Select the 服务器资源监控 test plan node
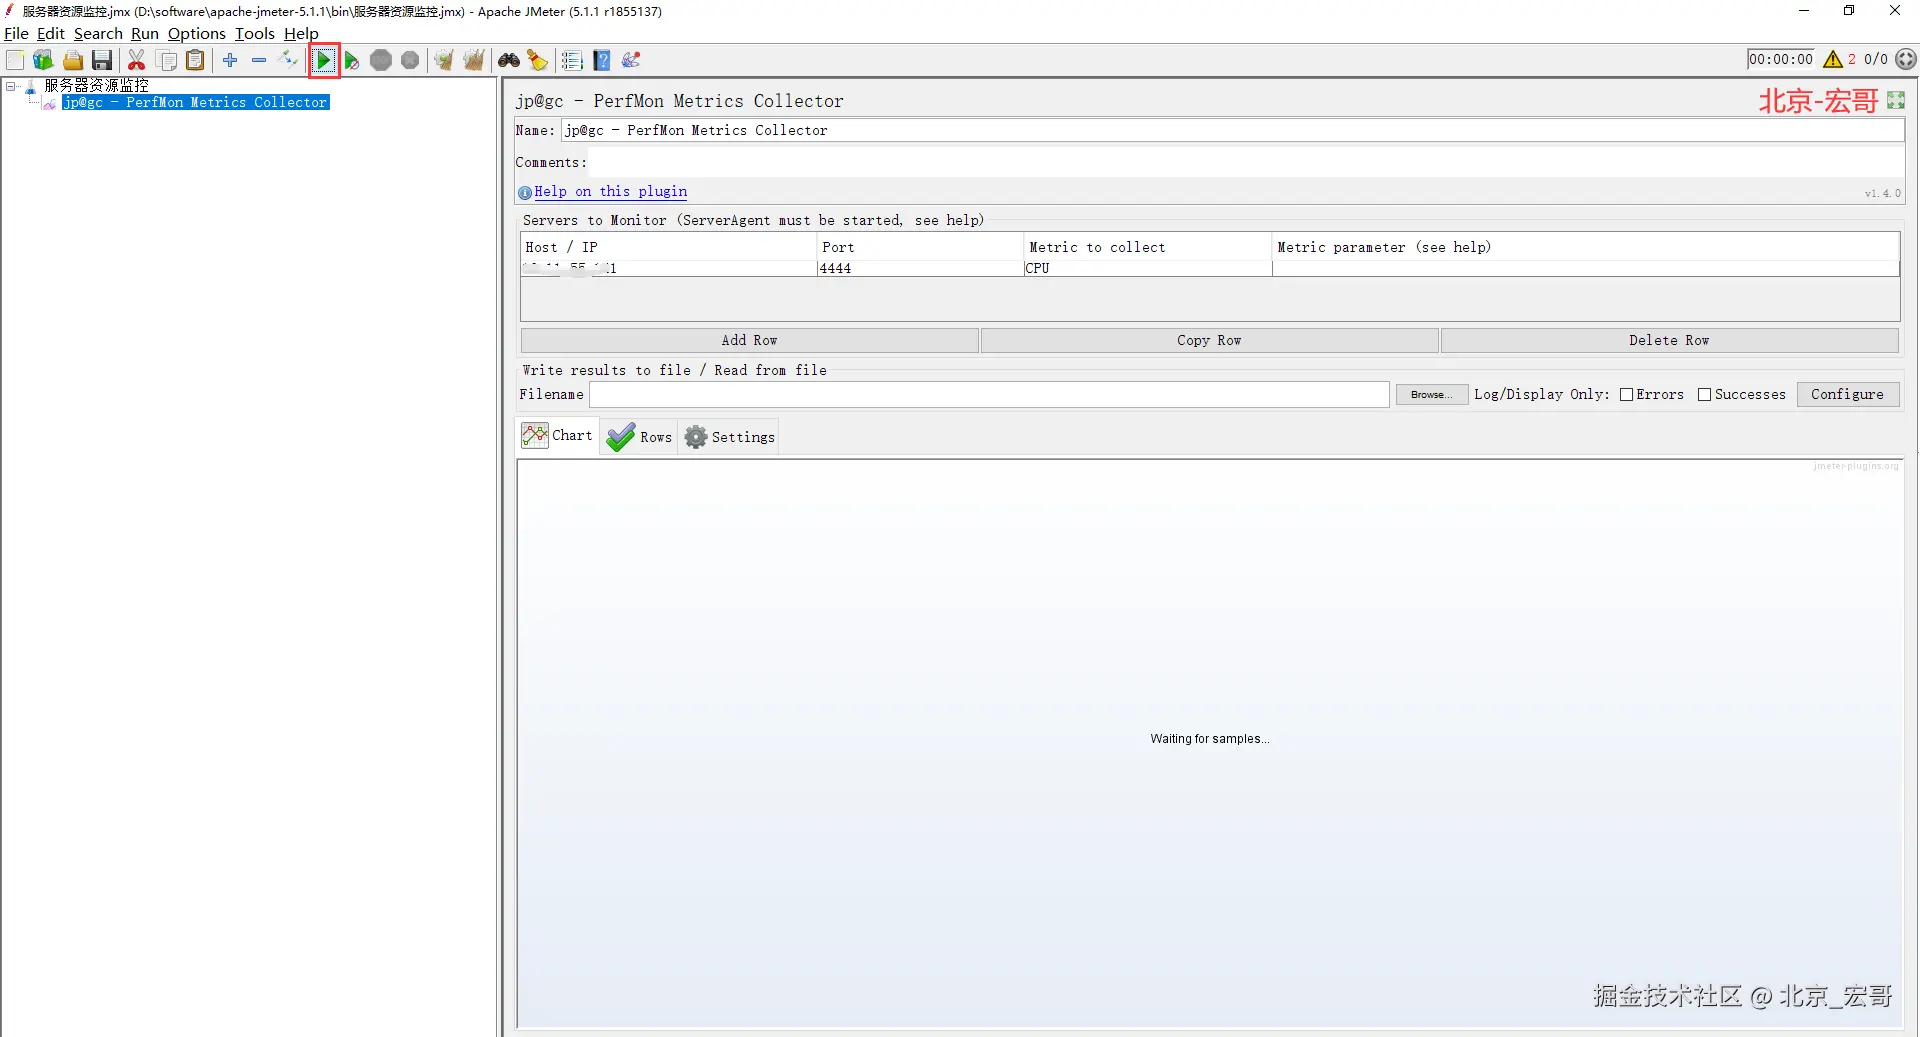The image size is (1920, 1037). [x=96, y=86]
